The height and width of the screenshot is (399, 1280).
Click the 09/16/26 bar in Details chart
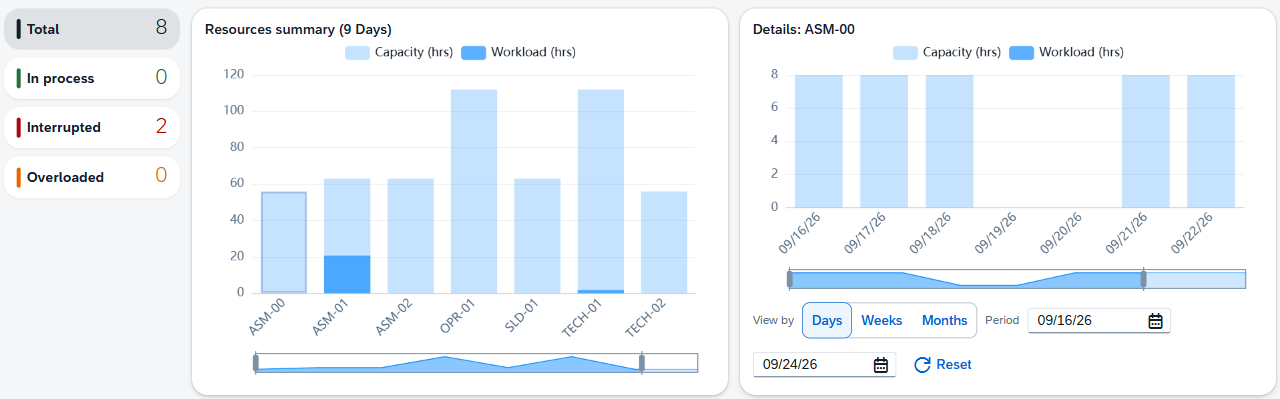tap(819, 141)
